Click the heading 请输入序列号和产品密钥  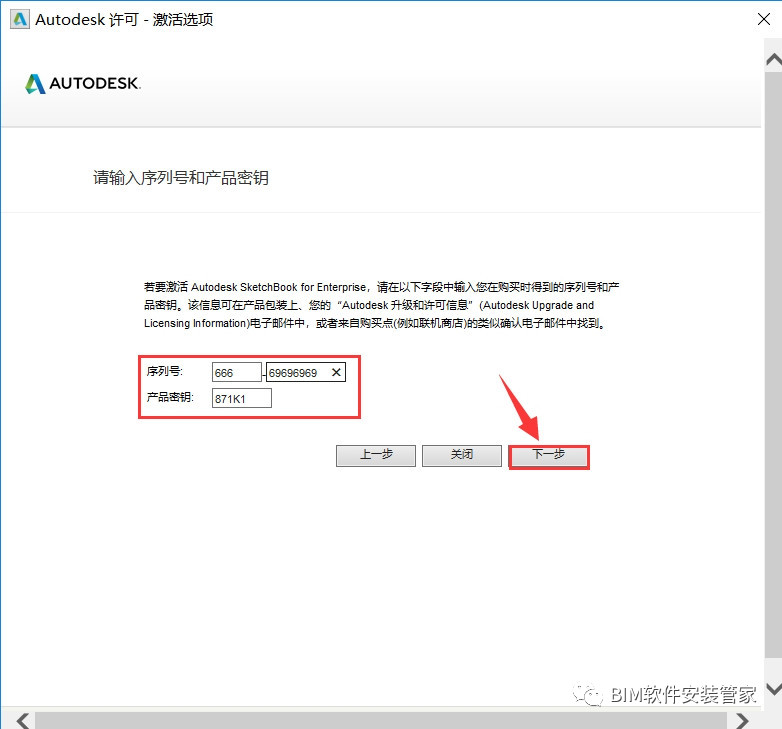coord(181,178)
